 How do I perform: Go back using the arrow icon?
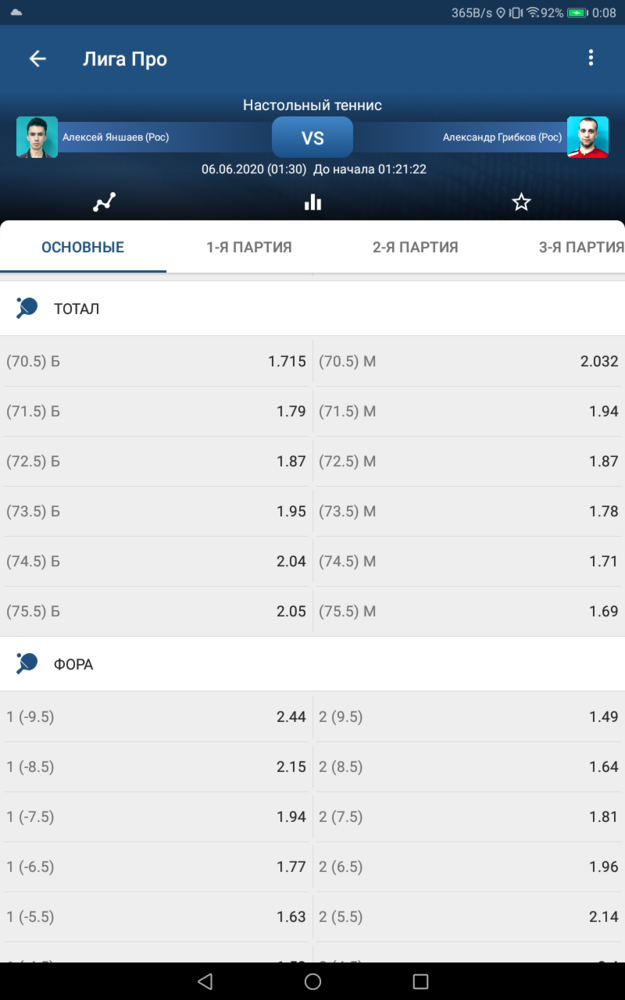[38, 59]
